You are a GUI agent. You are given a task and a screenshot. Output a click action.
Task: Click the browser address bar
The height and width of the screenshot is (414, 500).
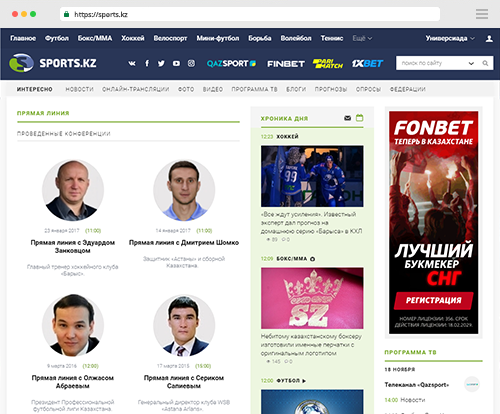pos(250,14)
